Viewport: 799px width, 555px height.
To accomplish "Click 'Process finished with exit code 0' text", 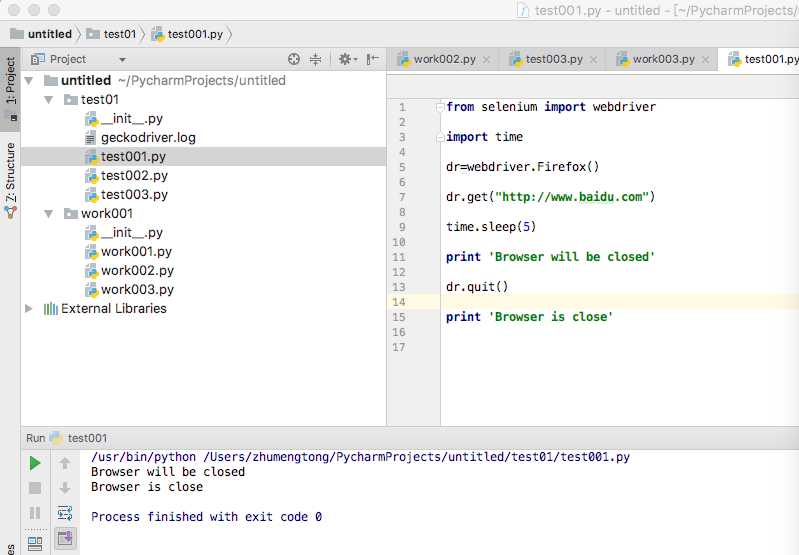I will pyautogui.click(x=206, y=517).
